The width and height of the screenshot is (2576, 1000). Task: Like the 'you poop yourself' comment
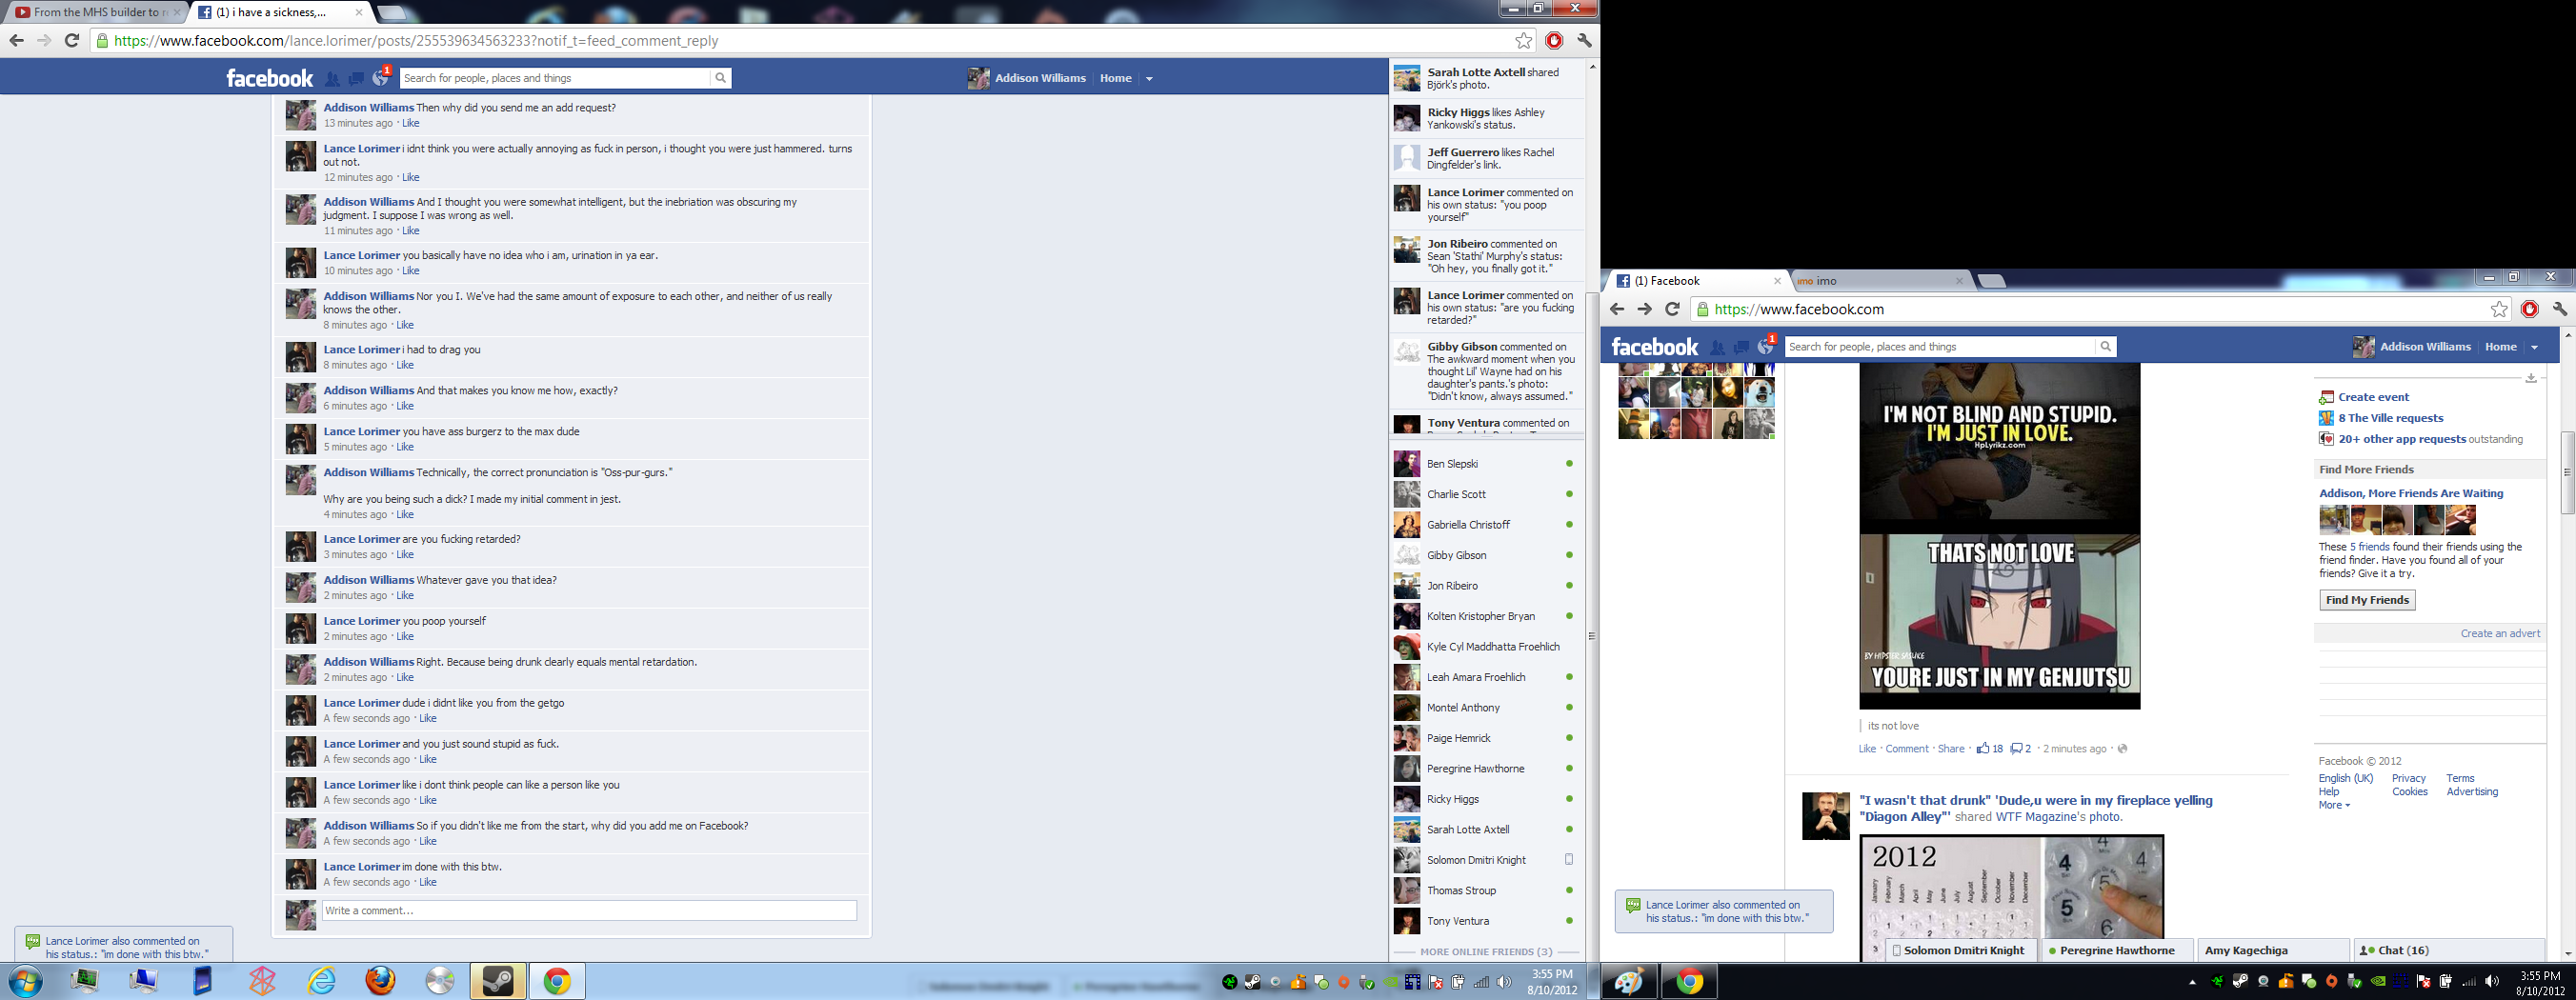point(405,636)
